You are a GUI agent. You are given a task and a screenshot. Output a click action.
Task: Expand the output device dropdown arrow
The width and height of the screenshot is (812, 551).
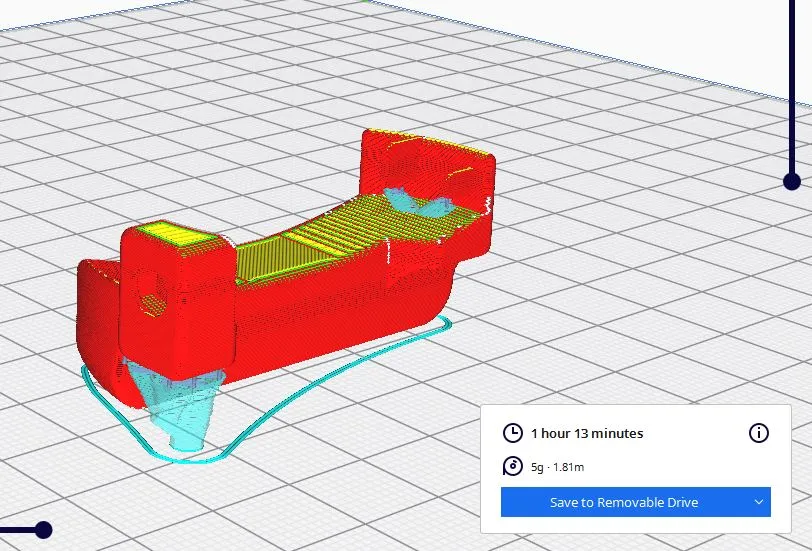(x=758, y=502)
